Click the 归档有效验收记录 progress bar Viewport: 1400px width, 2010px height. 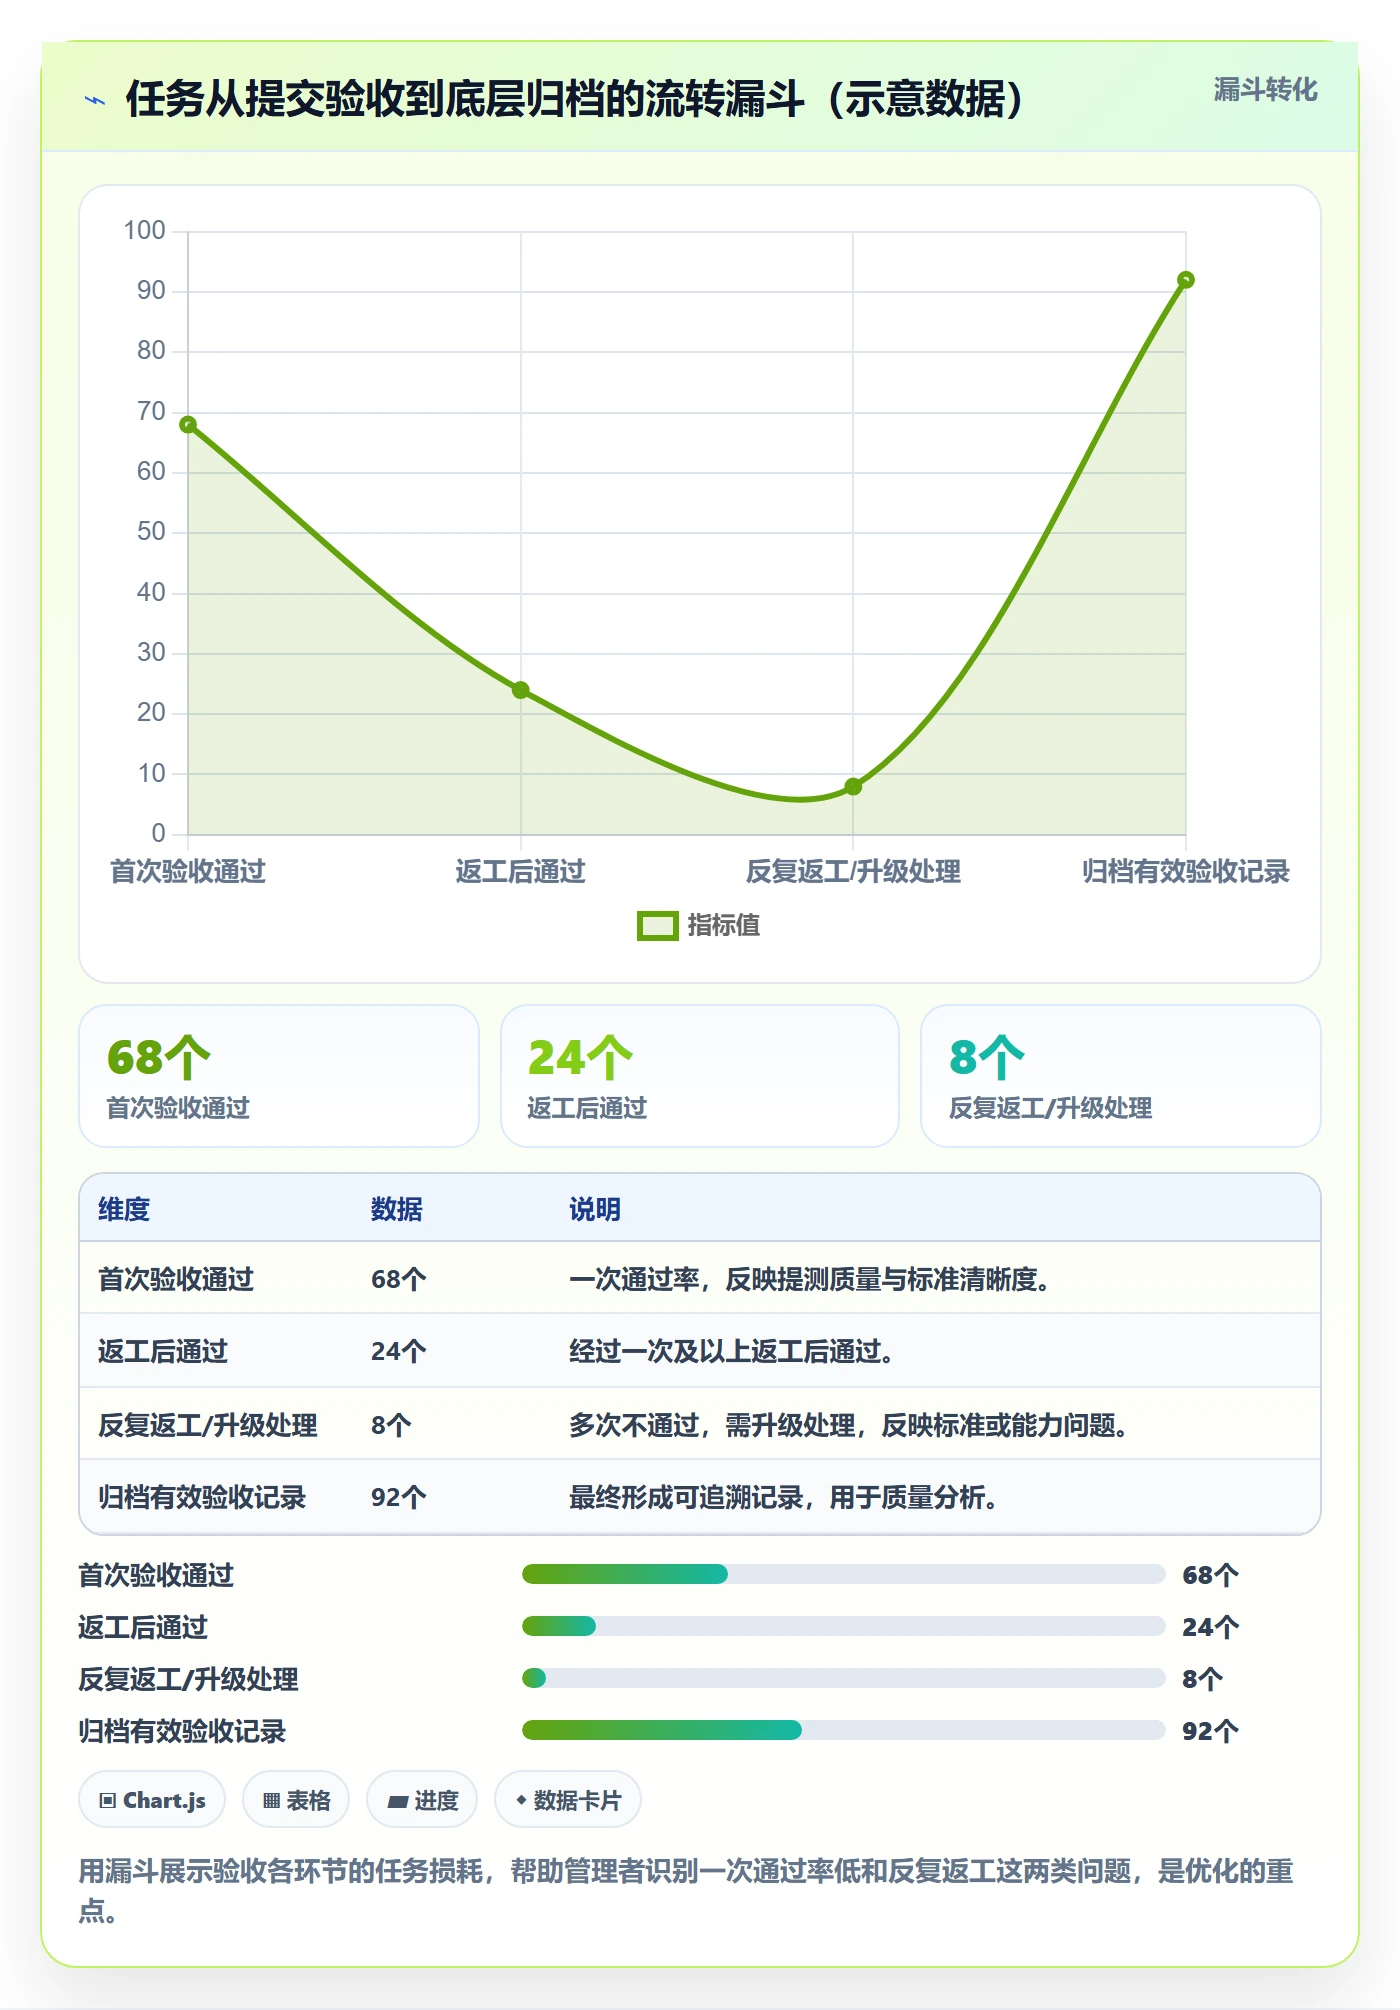(844, 1730)
